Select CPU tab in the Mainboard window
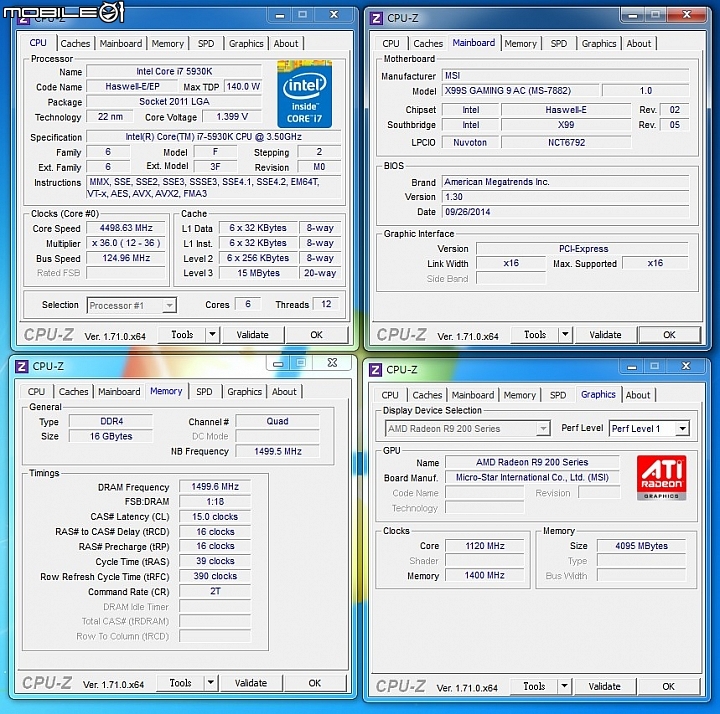Screen dimensions: 720x714 [x=391, y=44]
